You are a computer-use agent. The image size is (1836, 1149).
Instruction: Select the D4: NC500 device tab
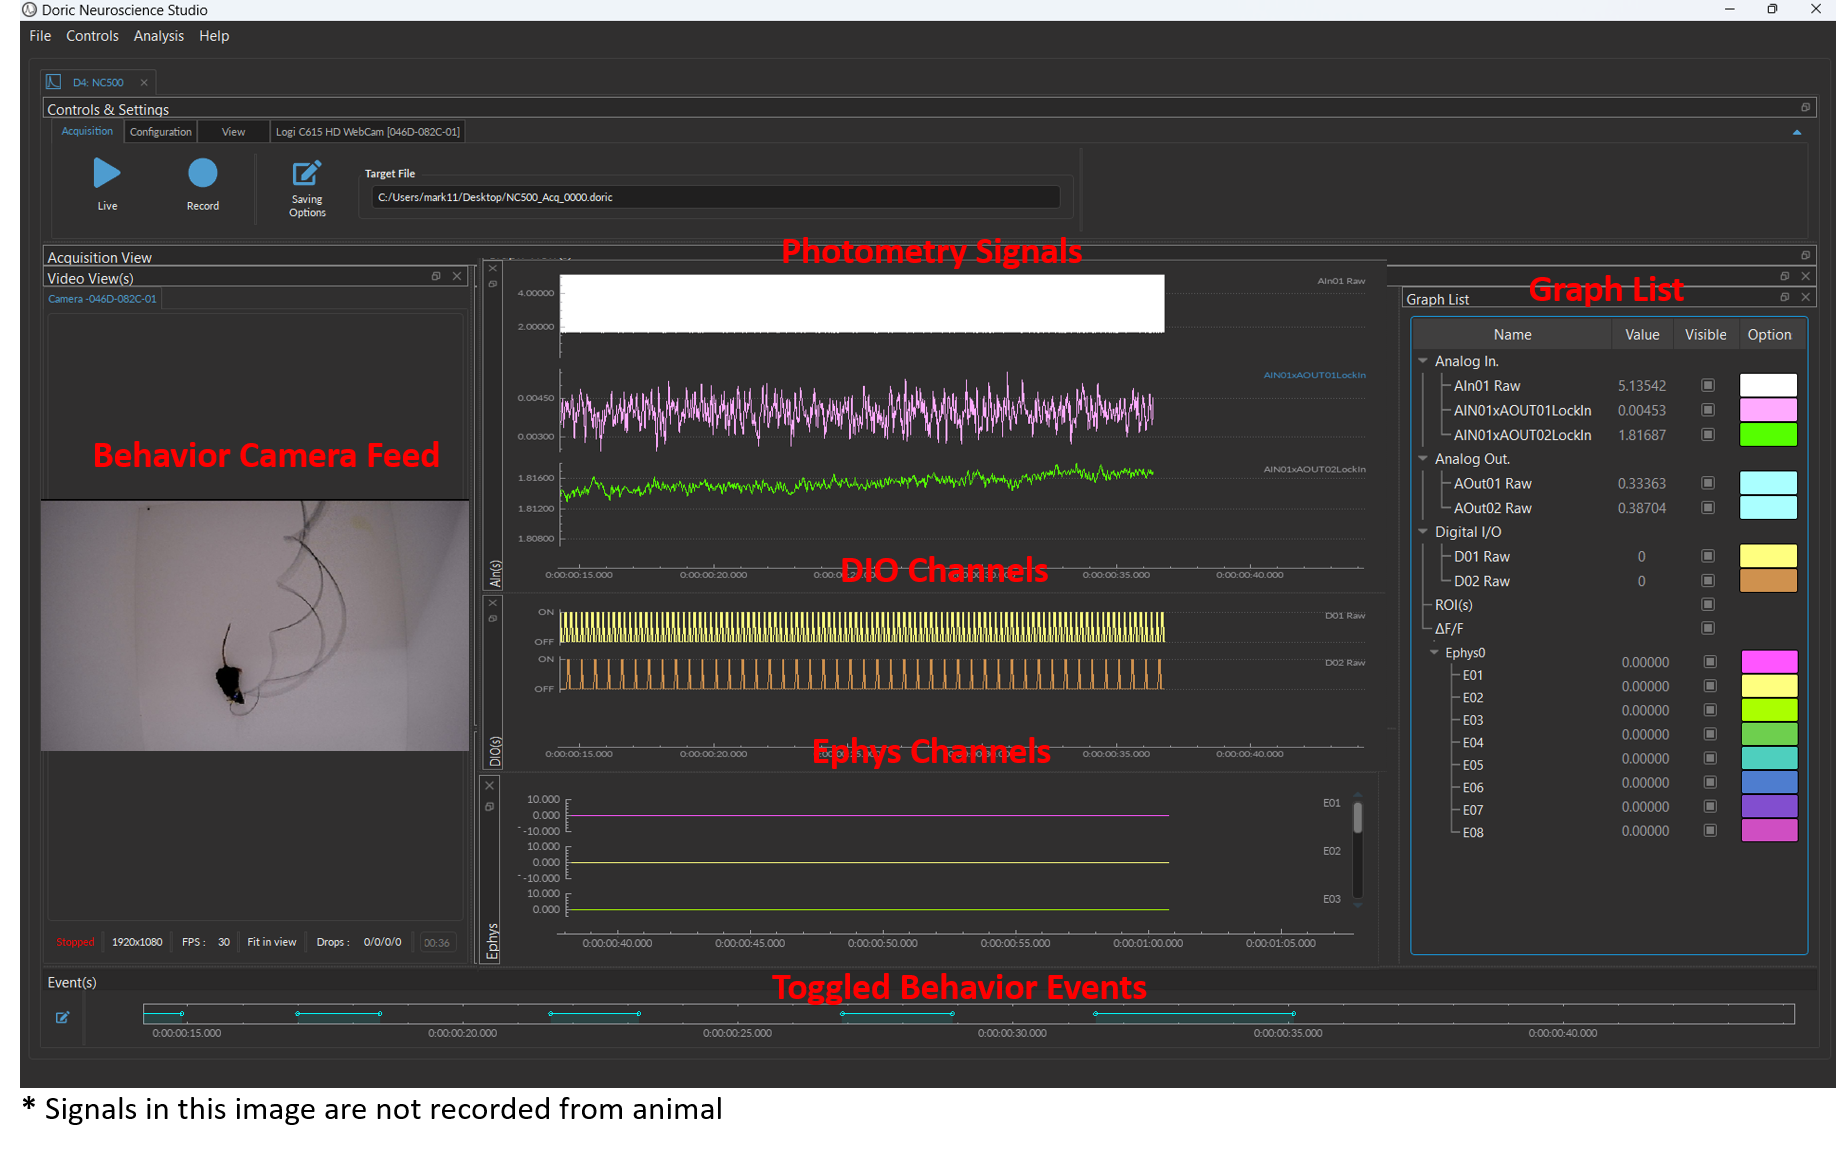(x=98, y=81)
